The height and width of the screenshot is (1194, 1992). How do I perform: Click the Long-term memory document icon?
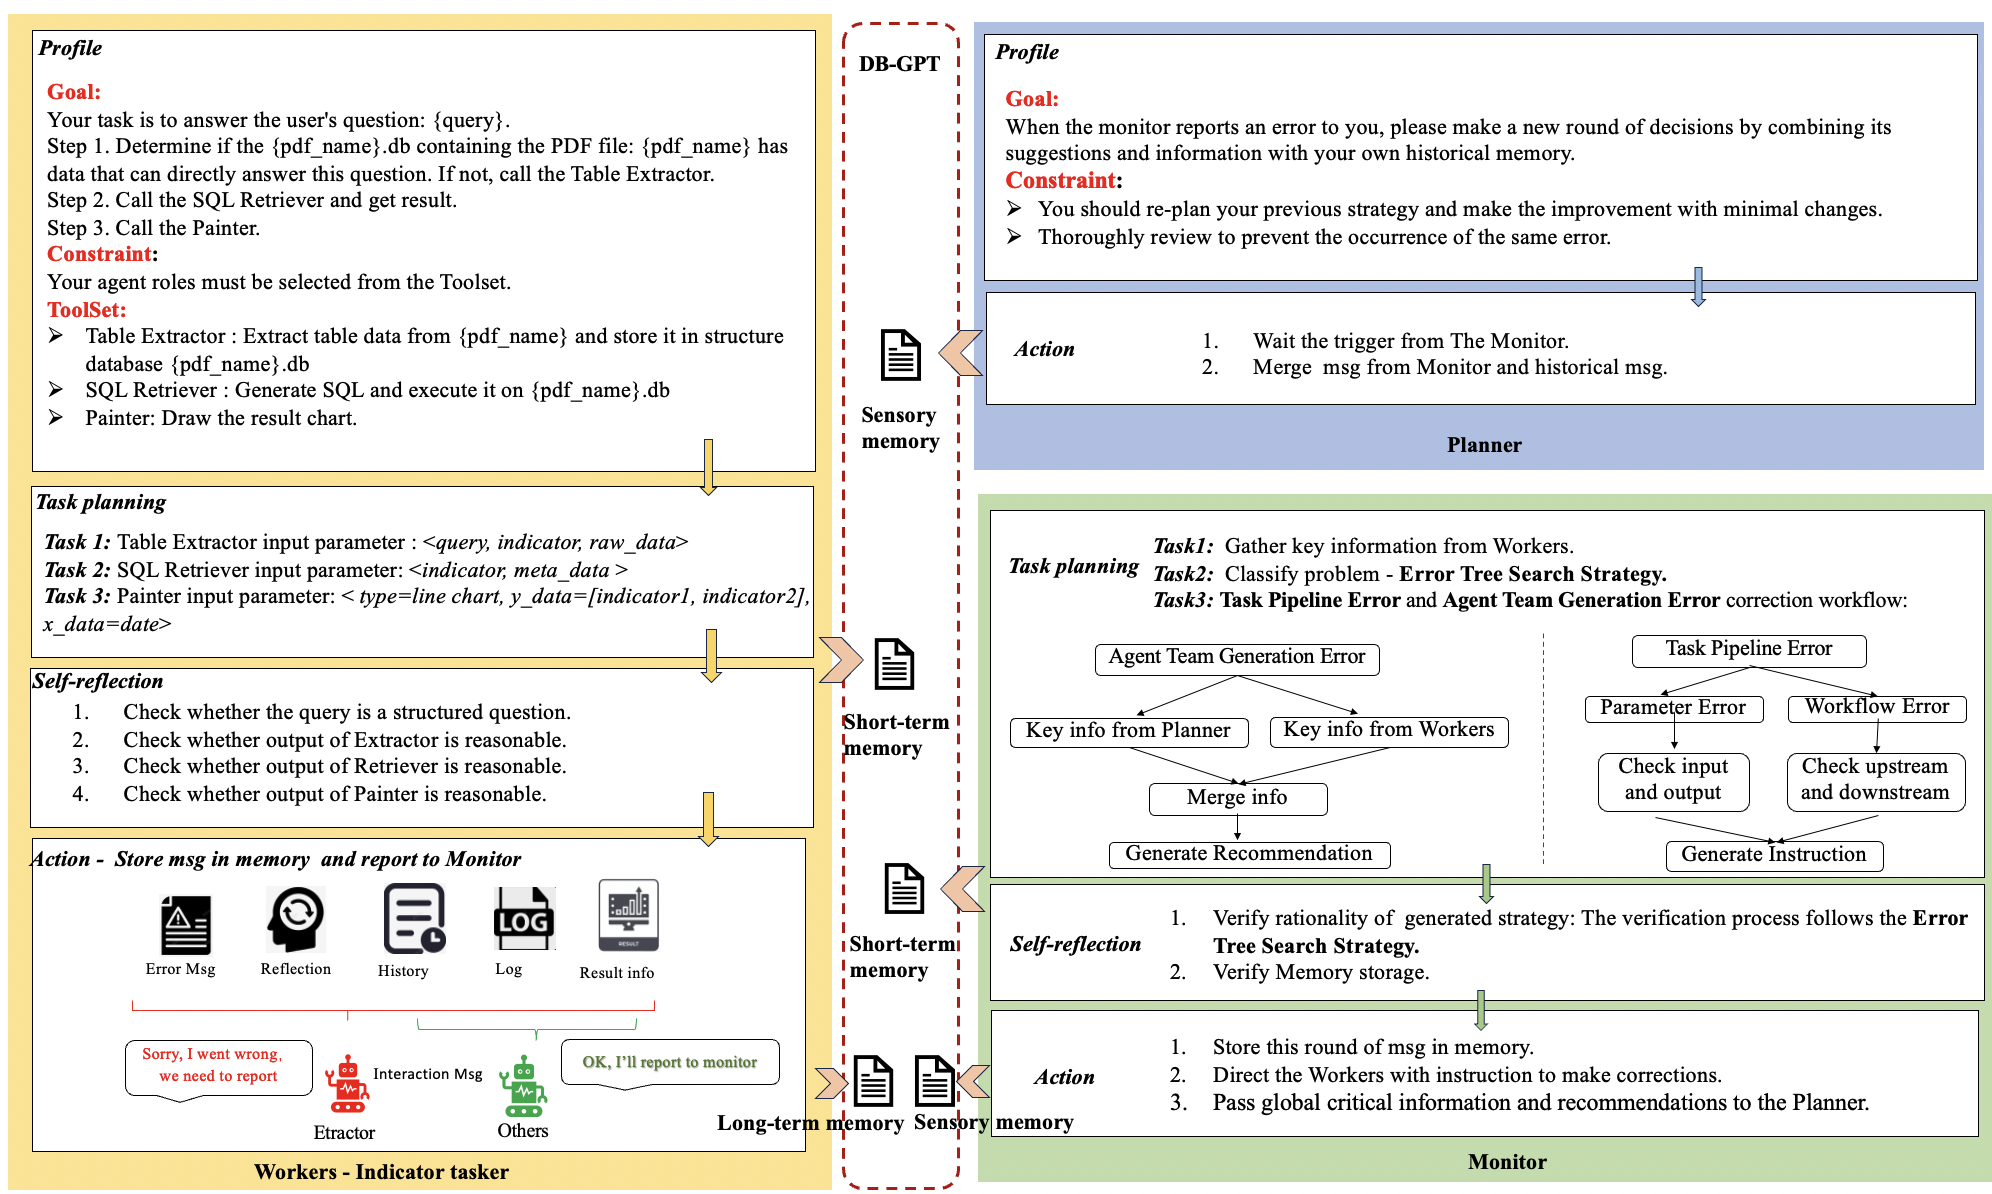(872, 1081)
